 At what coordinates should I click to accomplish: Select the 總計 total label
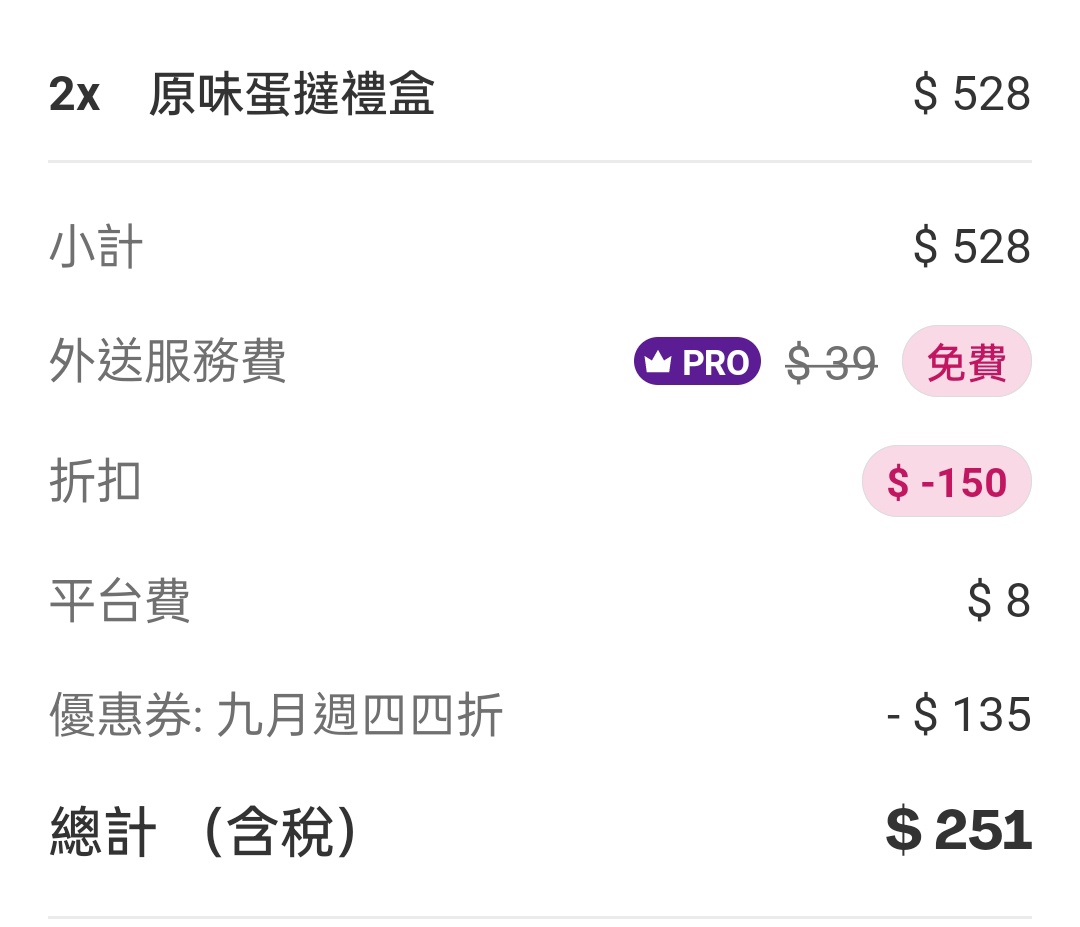pos(103,833)
